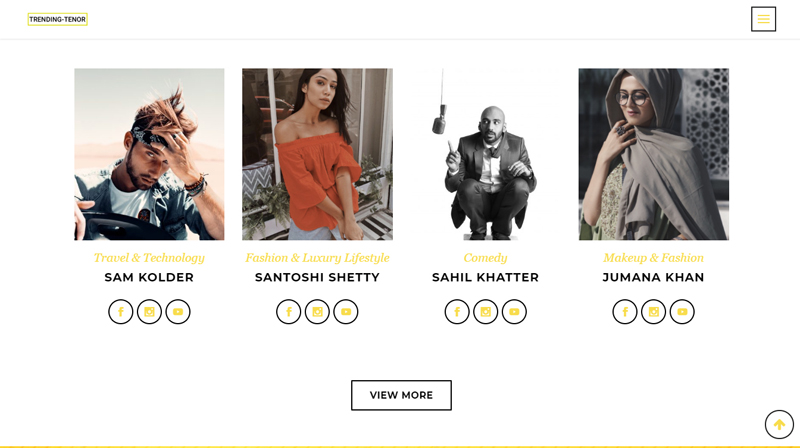Image resolution: width=800 pixels, height=448 pixels.
Task: Visit Sahil Khatter's YouTube icon
Action: click(x=514, y=312)
